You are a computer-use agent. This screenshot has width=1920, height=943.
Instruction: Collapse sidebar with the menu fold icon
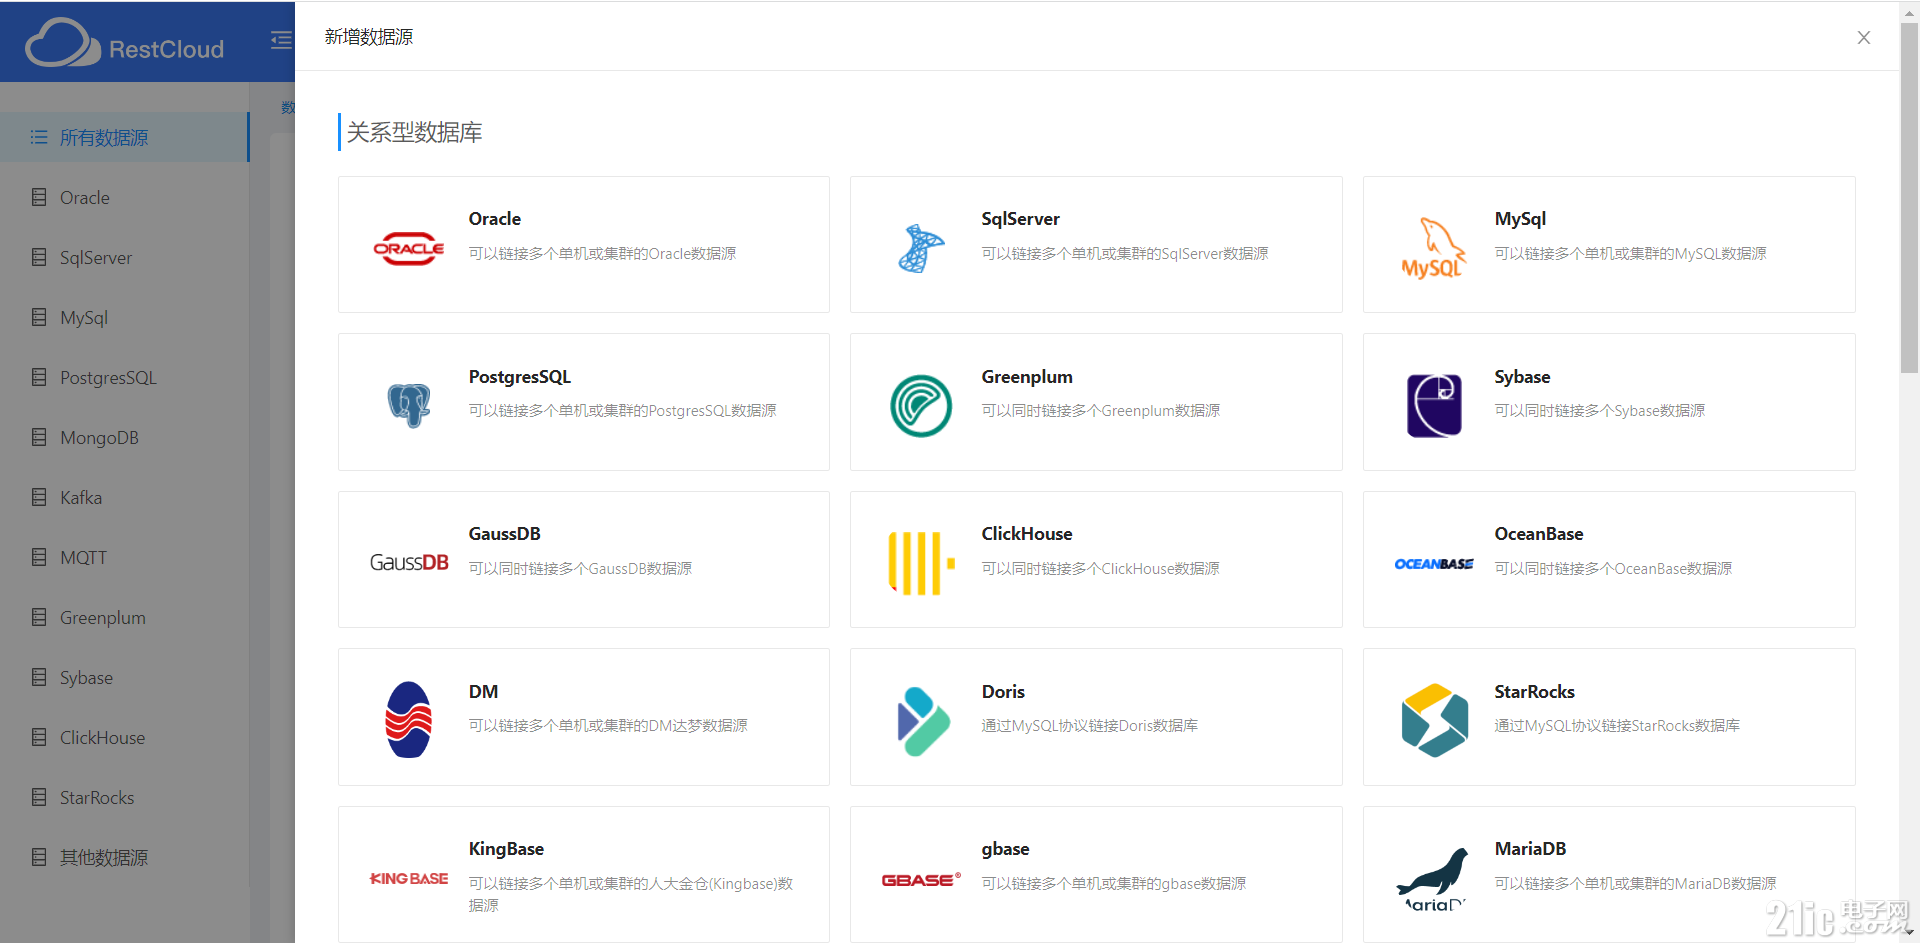point(281,40)
